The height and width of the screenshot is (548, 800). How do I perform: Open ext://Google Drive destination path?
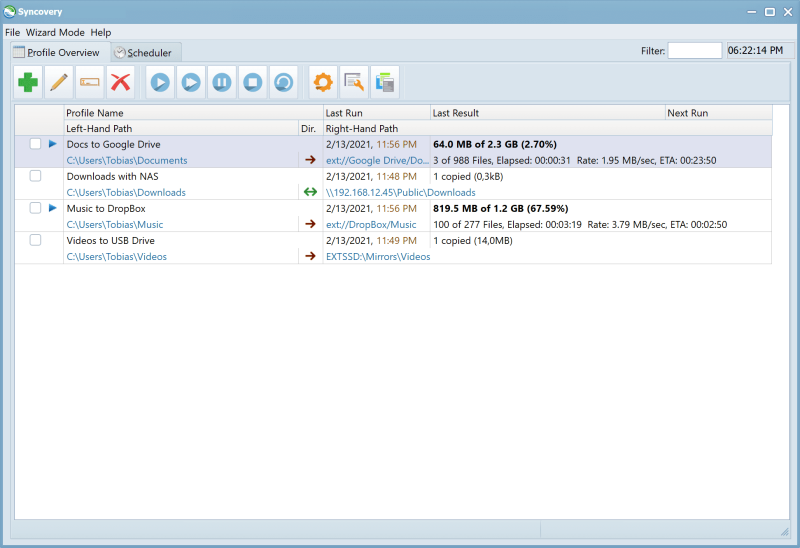pos(378,160)
